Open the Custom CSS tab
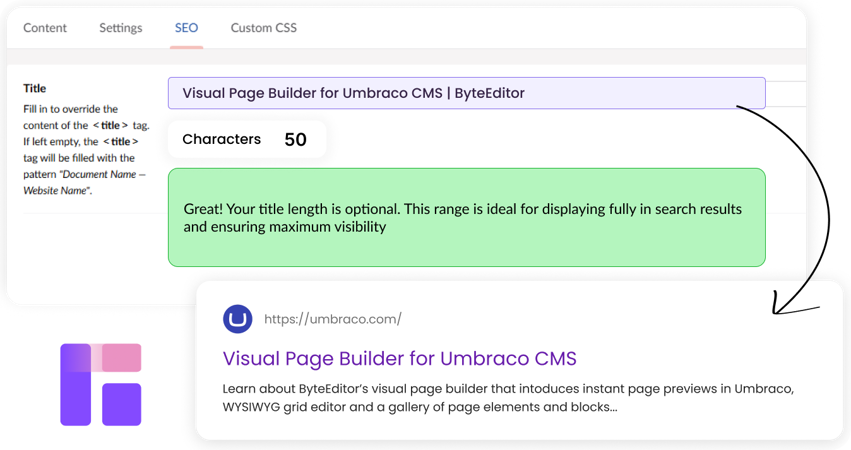The image size is (851, 450). tap(264, 28)
